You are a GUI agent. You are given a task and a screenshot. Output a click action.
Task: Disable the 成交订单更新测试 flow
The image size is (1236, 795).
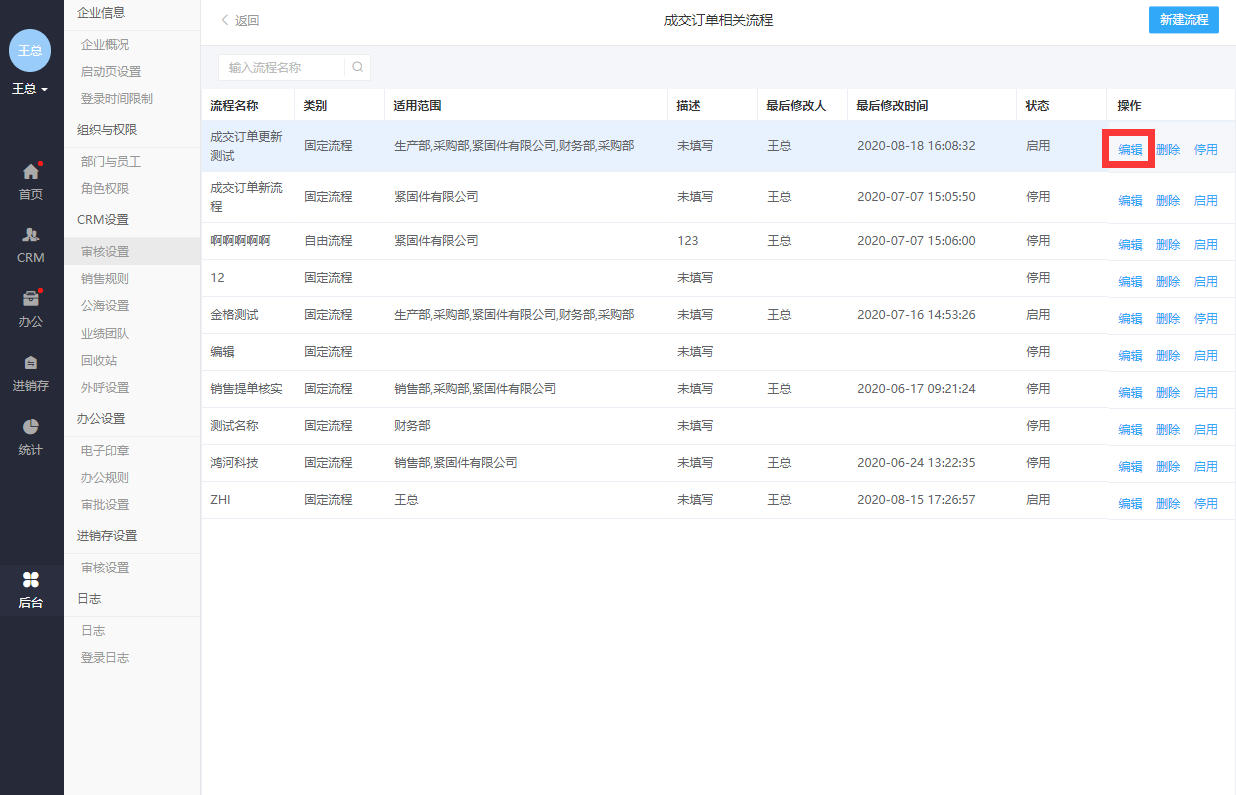[1206, 150]
